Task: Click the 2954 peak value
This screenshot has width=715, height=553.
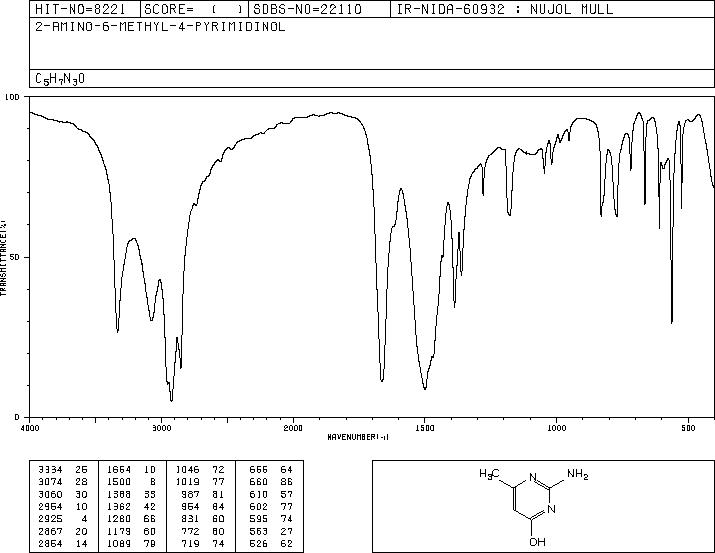Action: 50,506
